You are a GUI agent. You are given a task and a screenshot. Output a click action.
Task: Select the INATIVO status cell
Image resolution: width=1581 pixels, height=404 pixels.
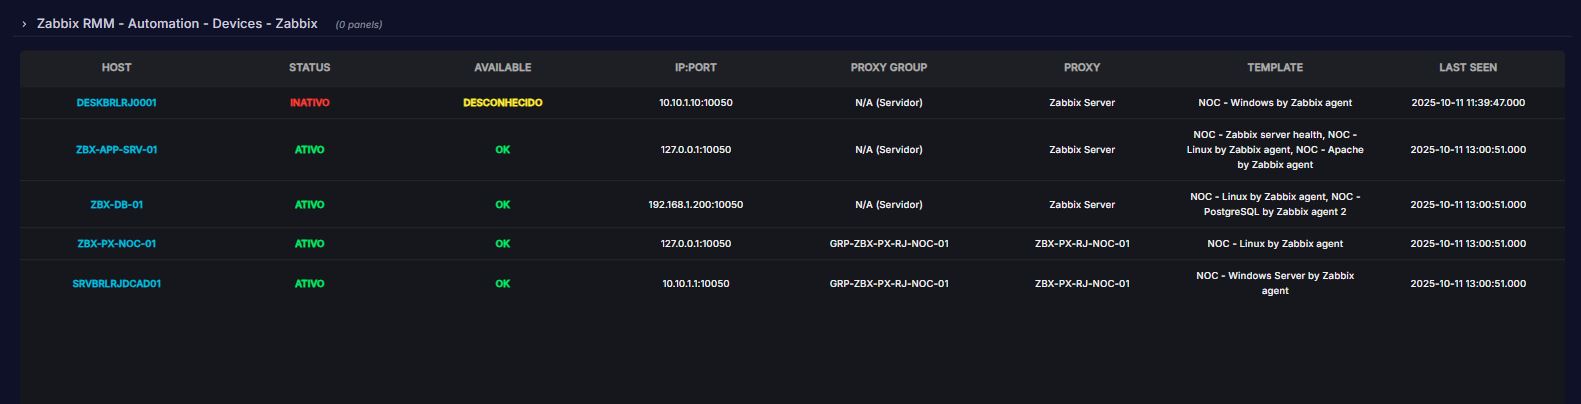(309, 103)
